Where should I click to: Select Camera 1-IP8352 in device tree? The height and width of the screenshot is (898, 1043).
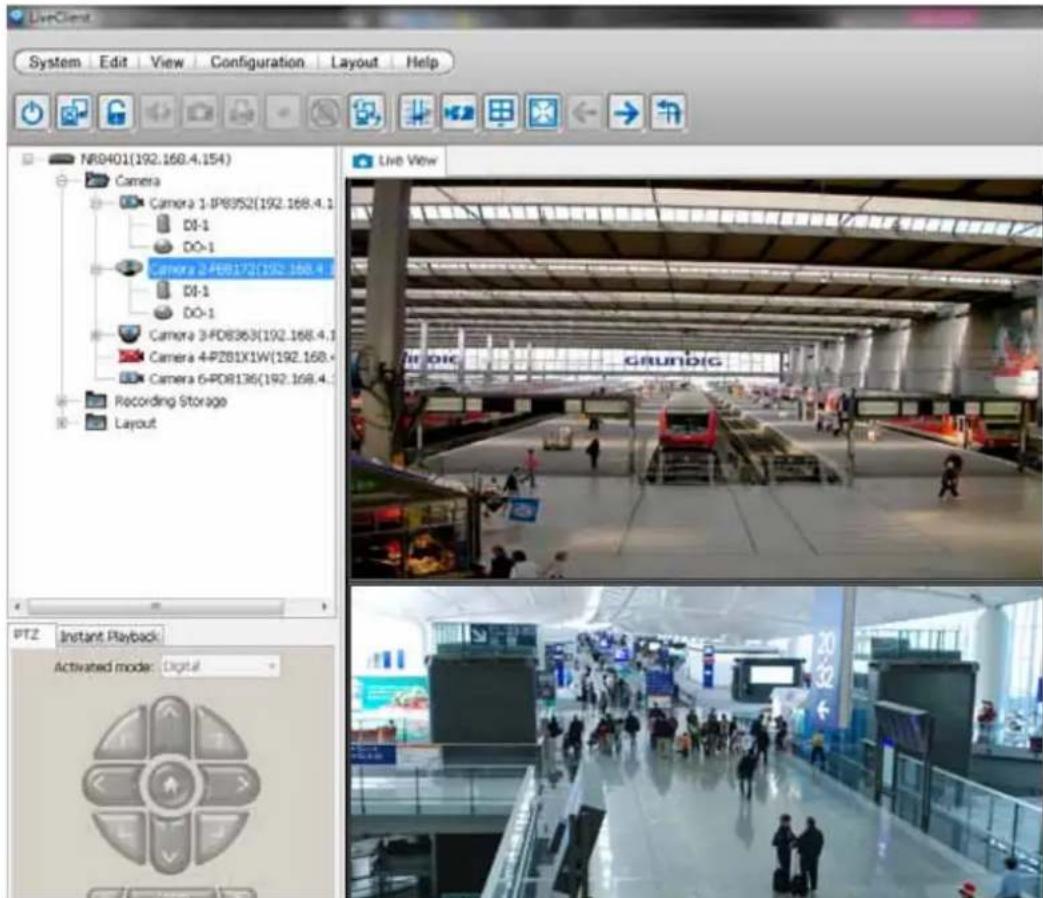[x=241, y=203]
